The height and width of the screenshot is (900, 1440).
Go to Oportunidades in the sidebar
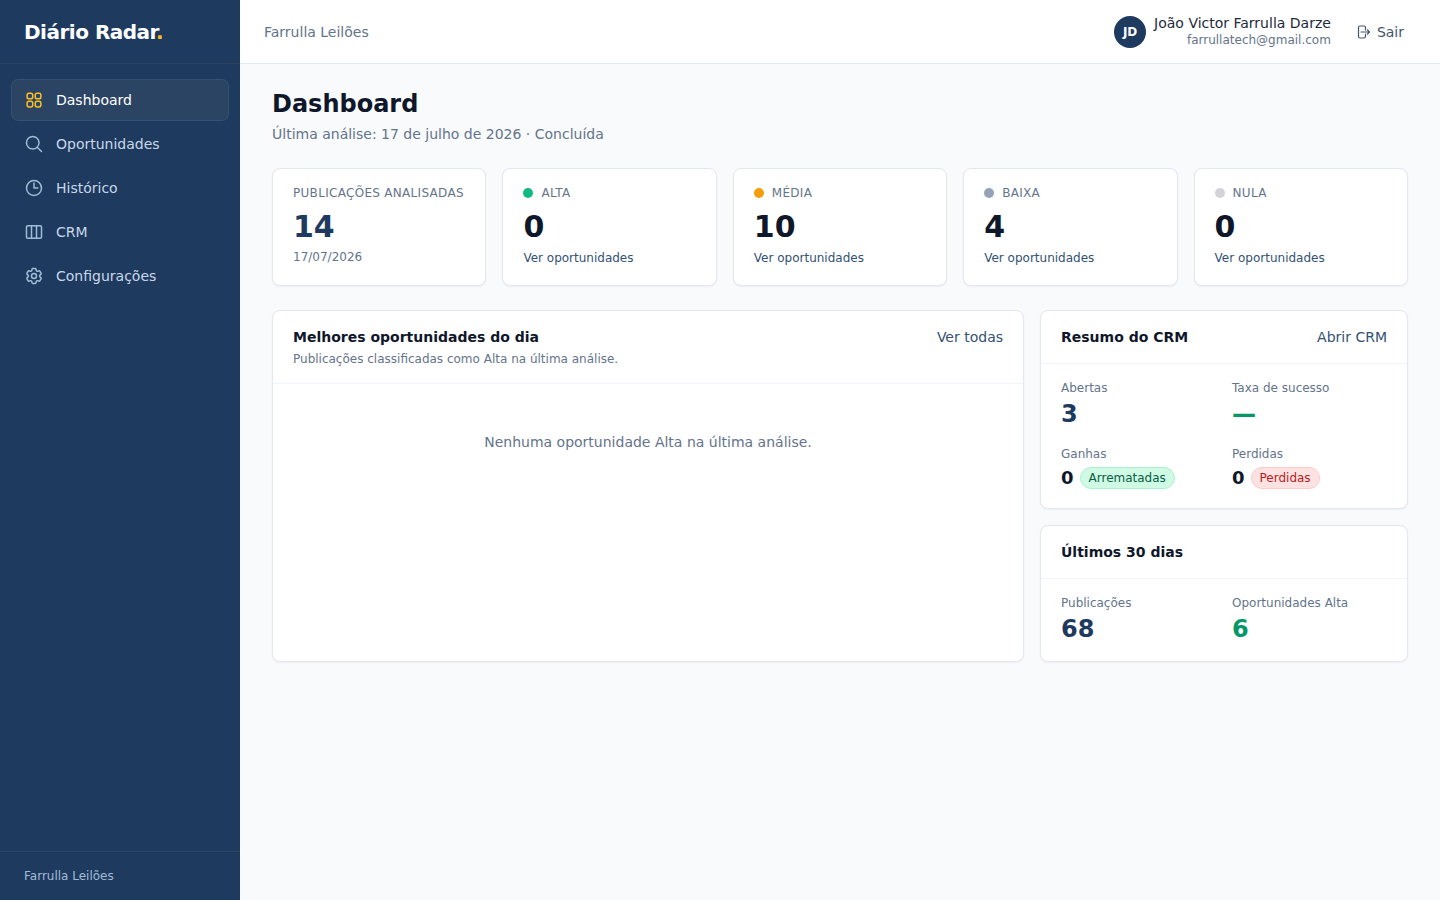(120, 144)
